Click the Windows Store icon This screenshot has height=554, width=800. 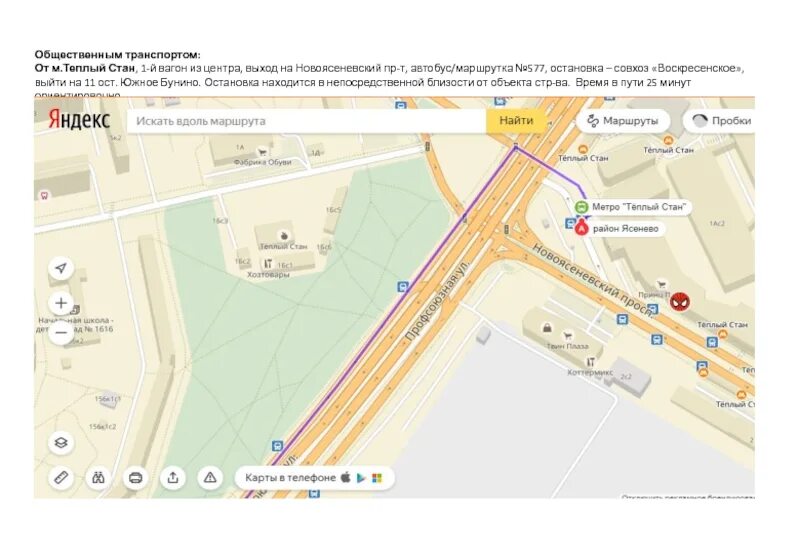tap(377, 478)
